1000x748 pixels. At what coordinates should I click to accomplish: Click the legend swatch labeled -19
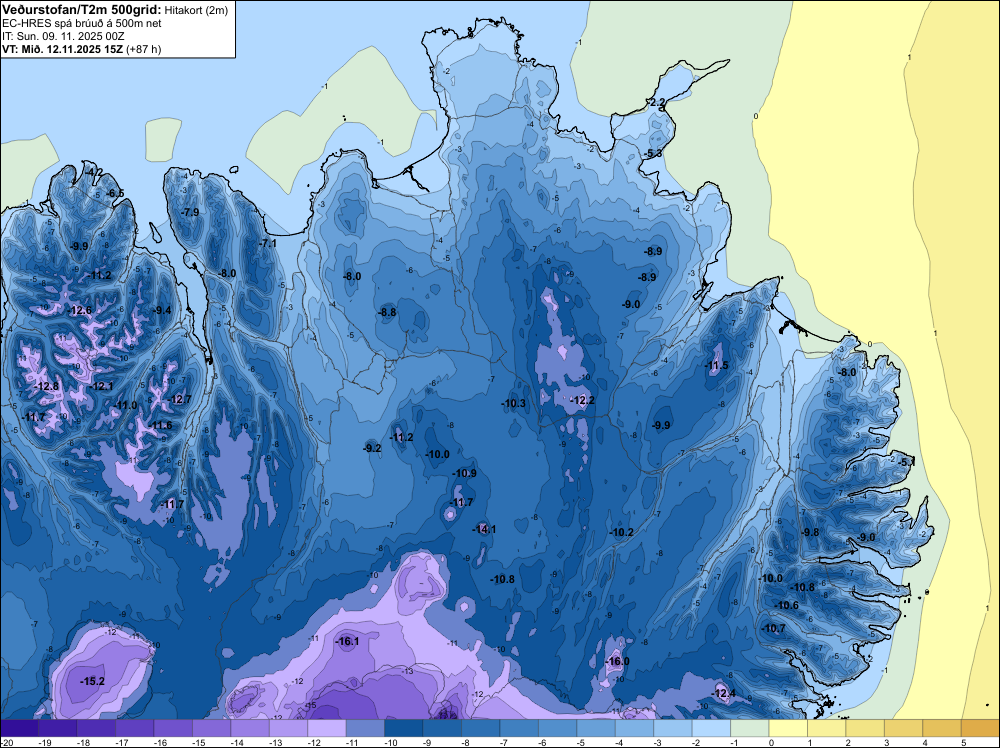tap(57, 728)
